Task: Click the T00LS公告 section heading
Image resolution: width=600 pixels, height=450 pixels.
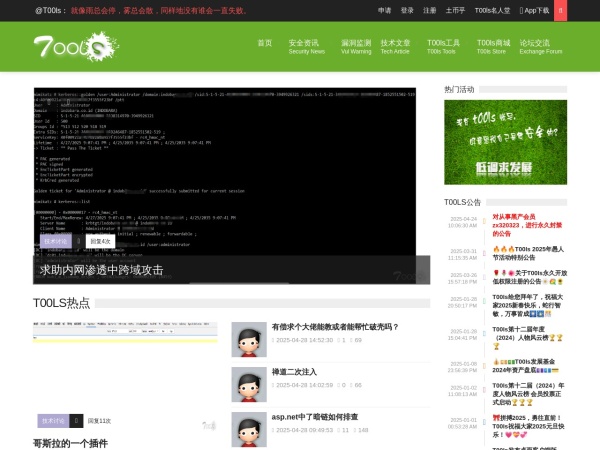Action: tap(462, 202)
